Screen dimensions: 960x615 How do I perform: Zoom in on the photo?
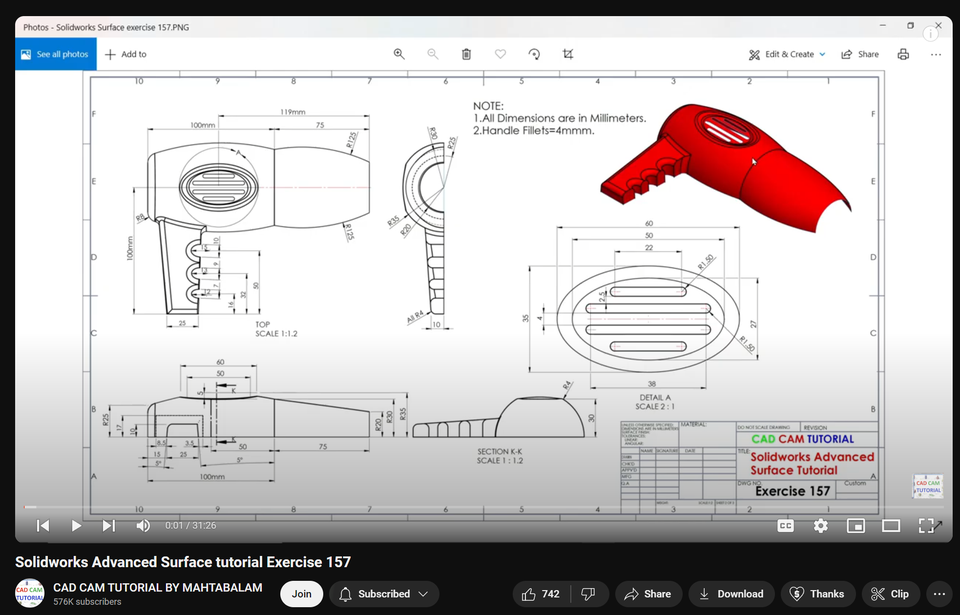tap(399, 54)
